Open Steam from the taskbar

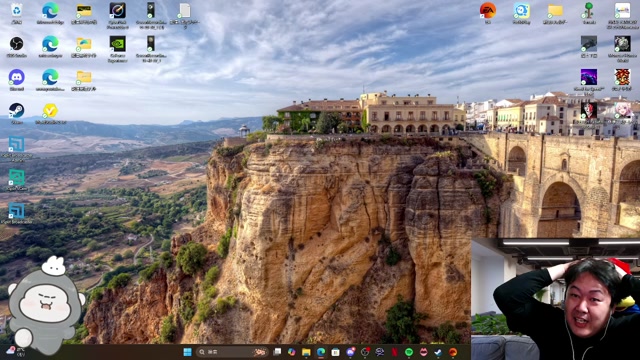click(438, 352)
